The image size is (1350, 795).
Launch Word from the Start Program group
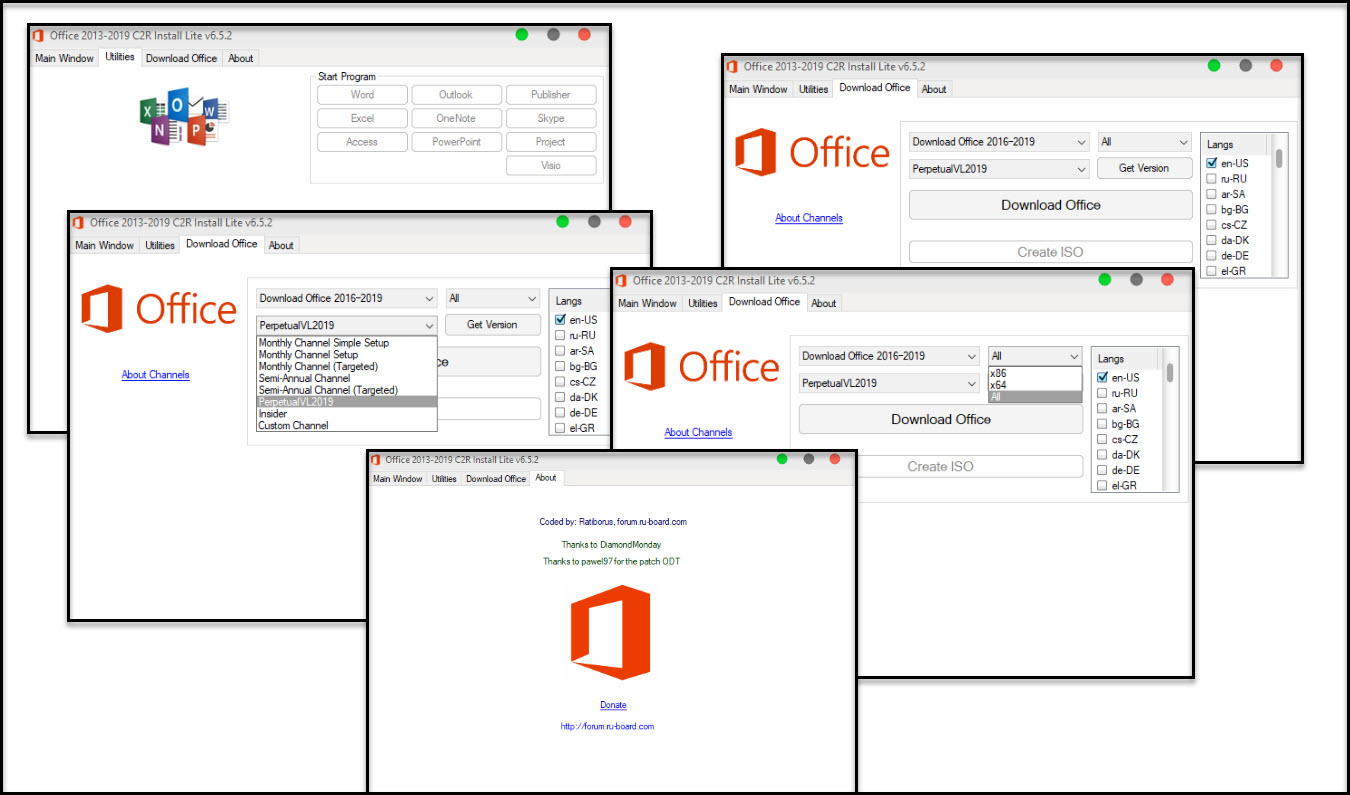[x=362, y=95]
